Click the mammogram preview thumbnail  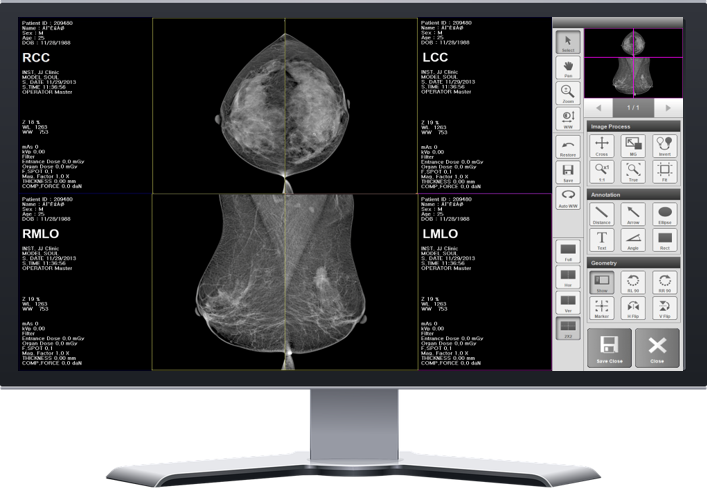[x=632, y=62]
